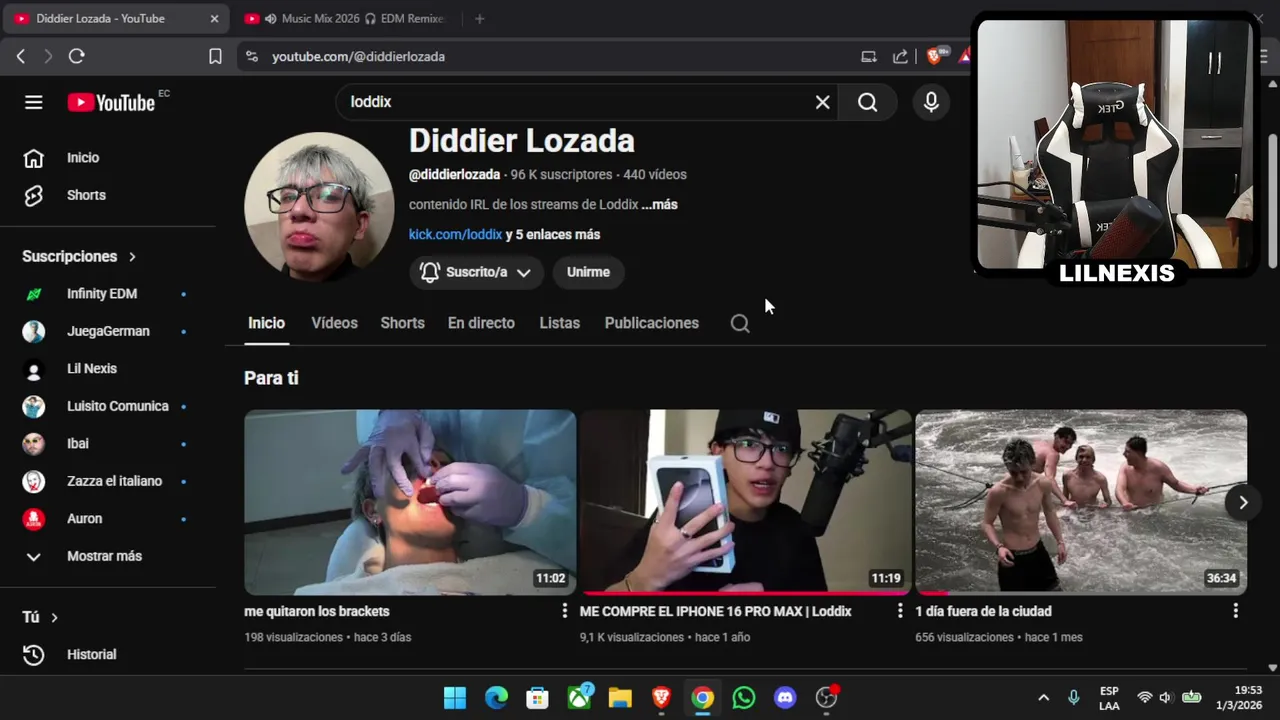Open the Listas tab
Viewport: 1280px width, 720px height.
559,323
